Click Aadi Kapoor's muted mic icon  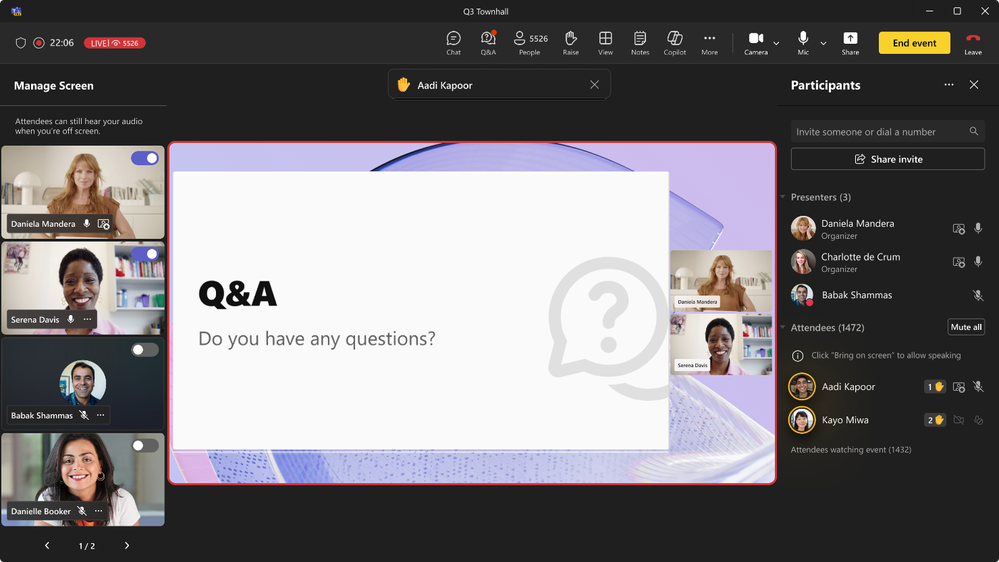coord(978,387)
